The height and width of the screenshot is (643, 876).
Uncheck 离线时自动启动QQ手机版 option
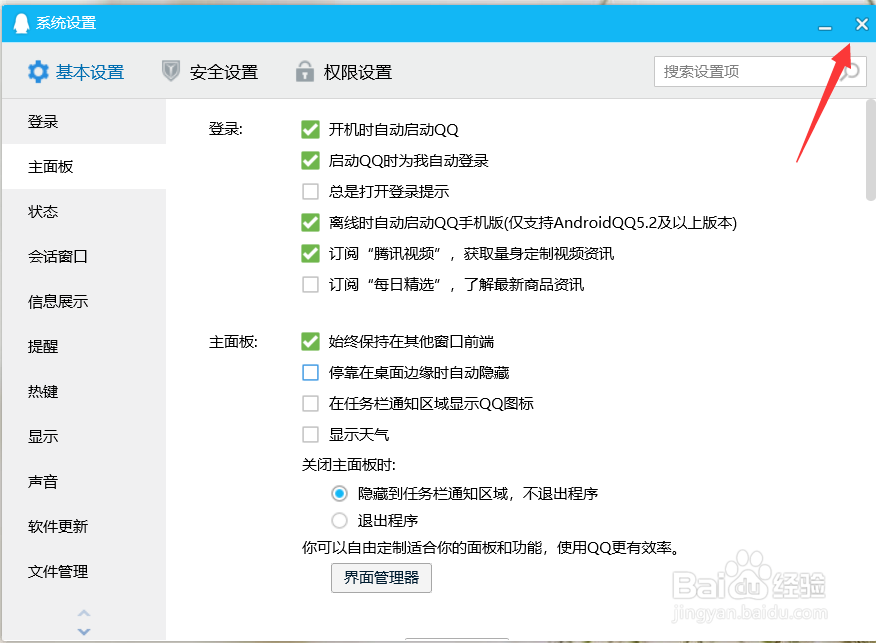click(x=310, y=222)
